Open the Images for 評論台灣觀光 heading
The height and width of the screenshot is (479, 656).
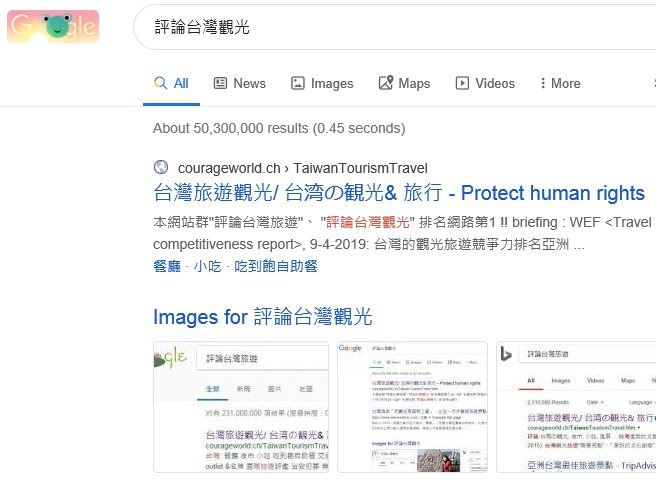pyautogui.click(x=263, y=316)
